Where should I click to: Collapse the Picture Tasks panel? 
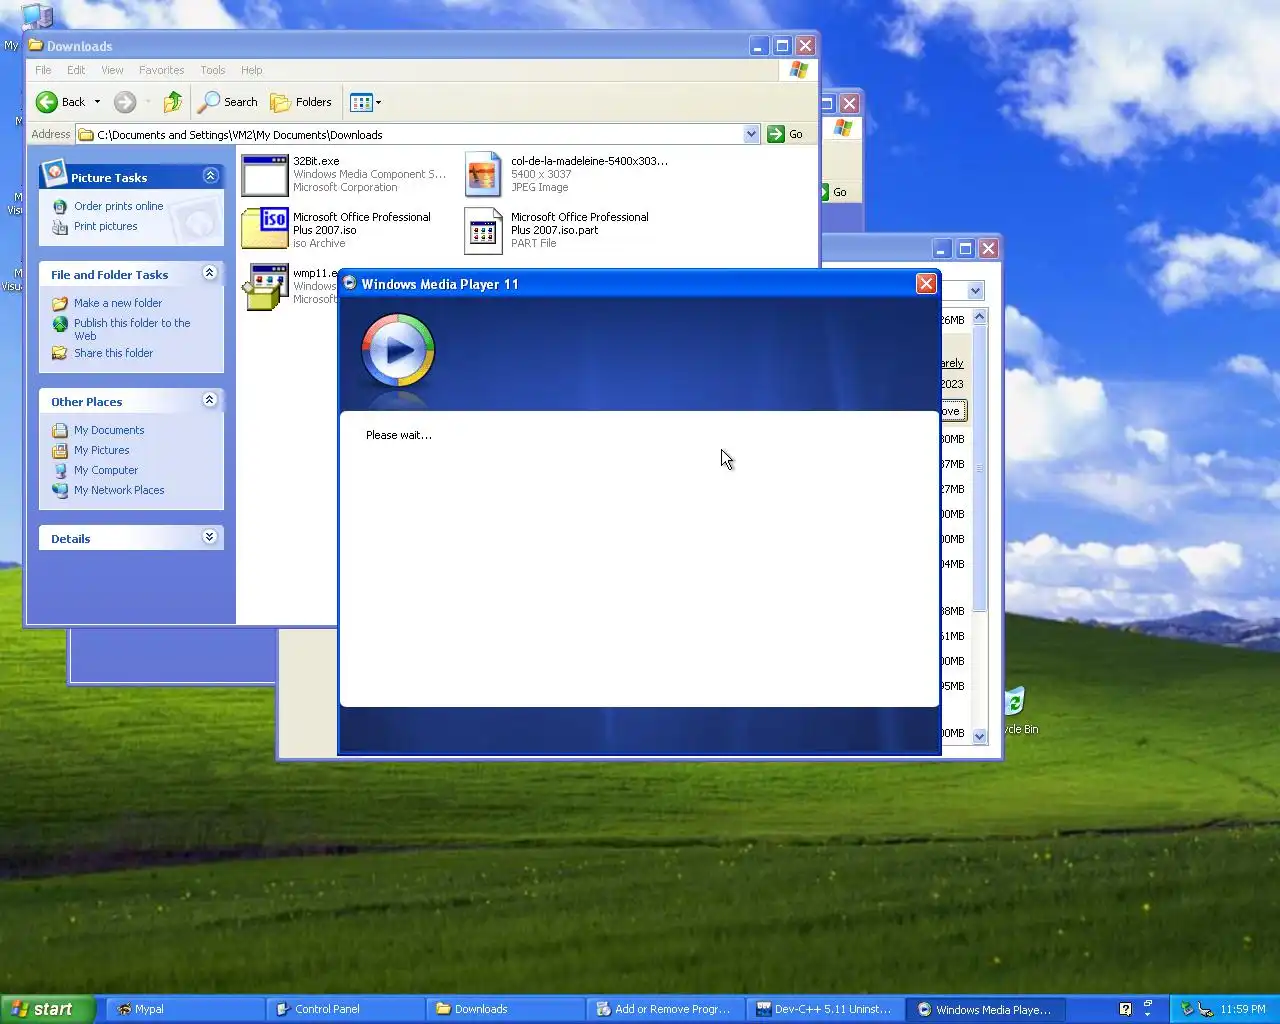tap(210, 176)
